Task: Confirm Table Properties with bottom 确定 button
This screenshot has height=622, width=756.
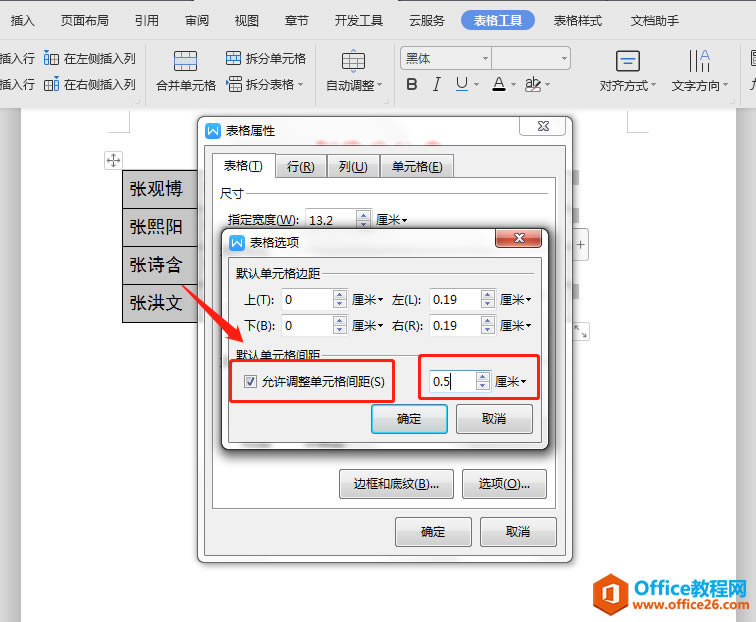Action: pyautogui.click(x=433, y=532)
